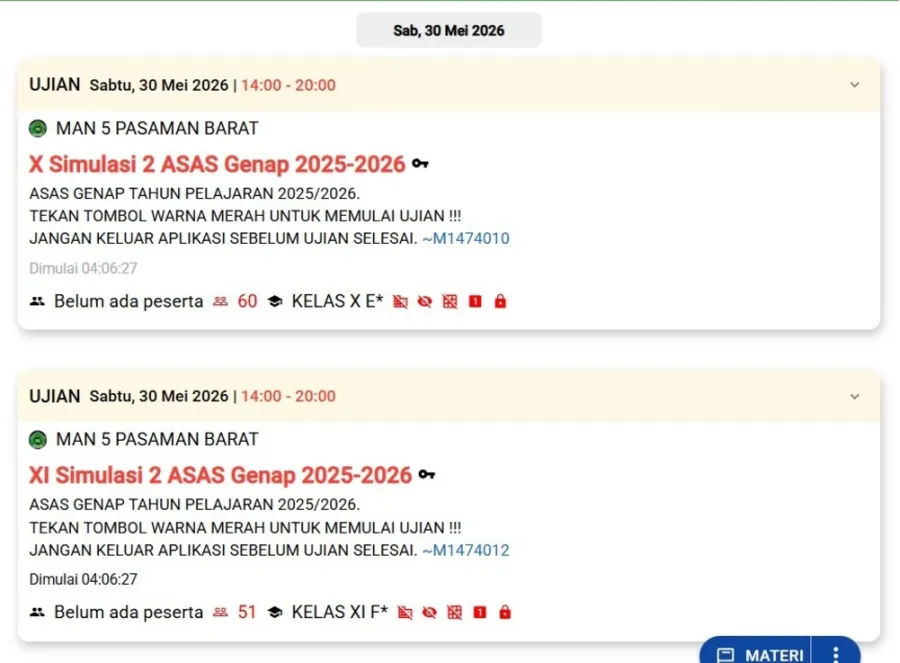Image resolution: width=900 pixels, height=663 pixels.
Task: Expand the X Simulasi 2 exam card chevron
Action: (x=855, y=85)
